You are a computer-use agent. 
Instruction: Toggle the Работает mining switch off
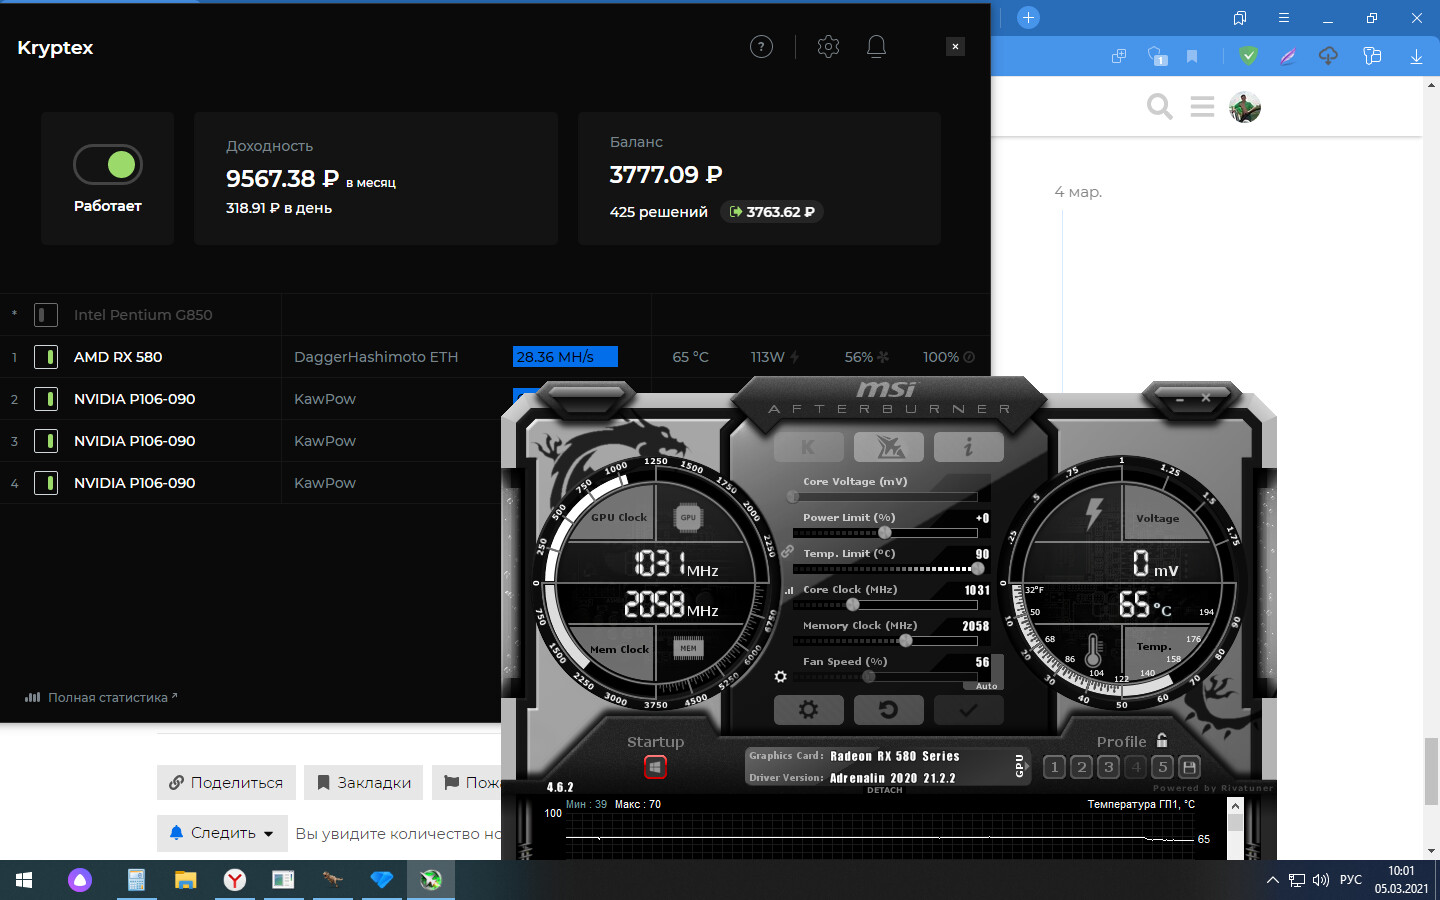[x=108, y=165]
